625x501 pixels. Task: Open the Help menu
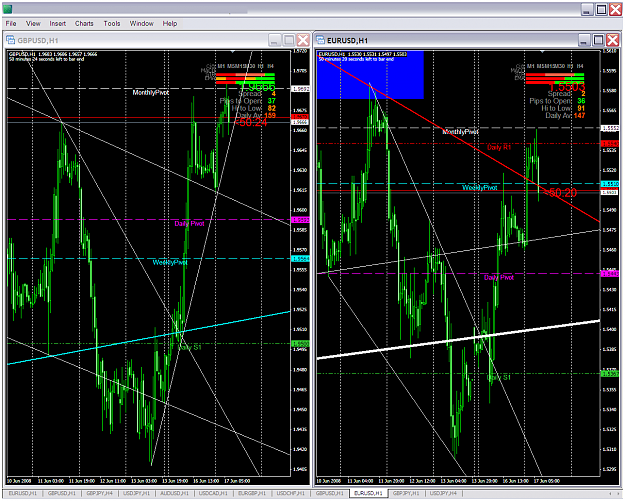pos(169,24)
